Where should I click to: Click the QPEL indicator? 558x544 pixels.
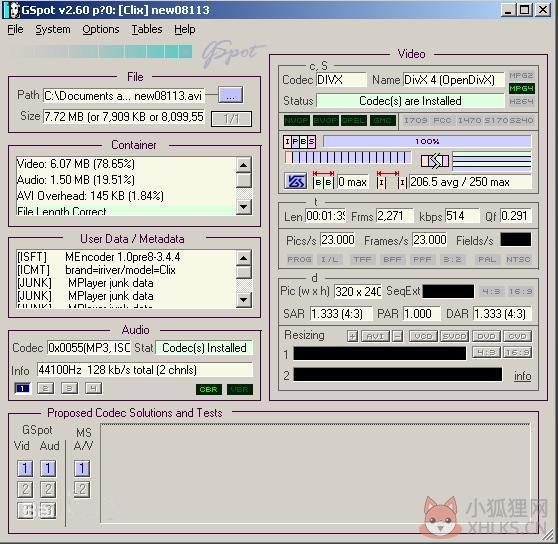coord(354,121)
